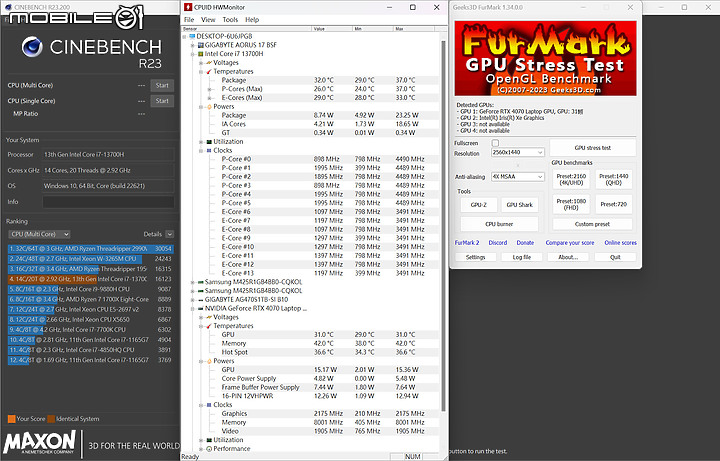The image size is (720, 461).
Task: Run the Preset:2160 (4K/UHD) benchmark
Action: coord(571,179)
